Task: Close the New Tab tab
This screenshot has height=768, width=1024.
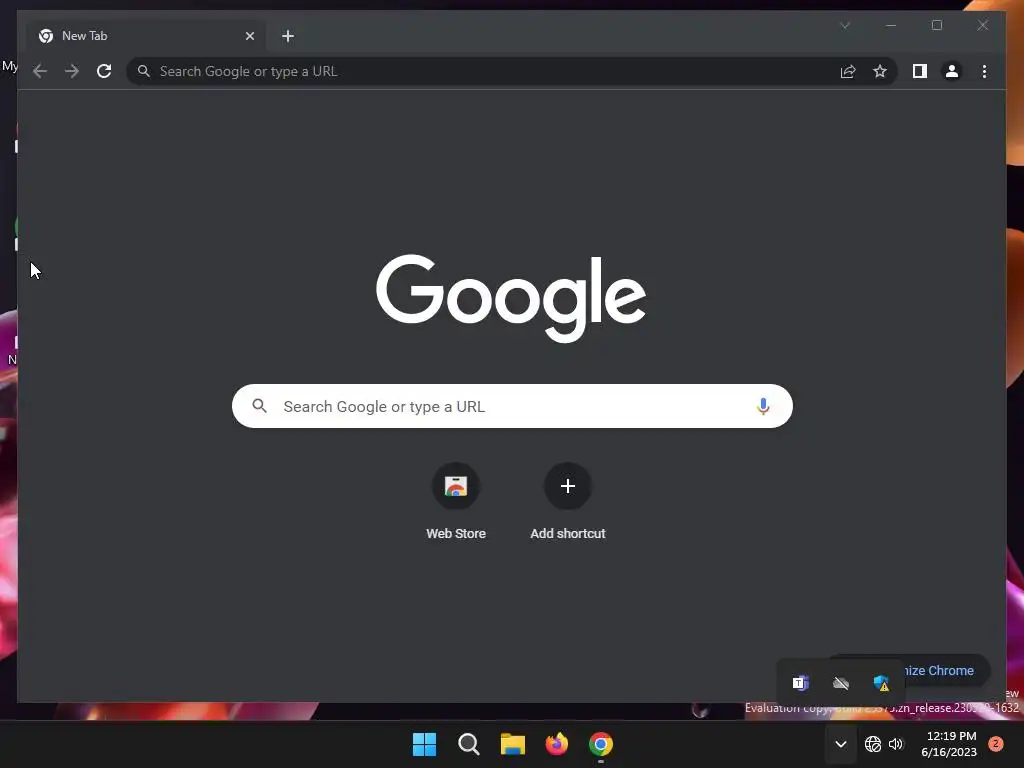Action: coord(249,36)
